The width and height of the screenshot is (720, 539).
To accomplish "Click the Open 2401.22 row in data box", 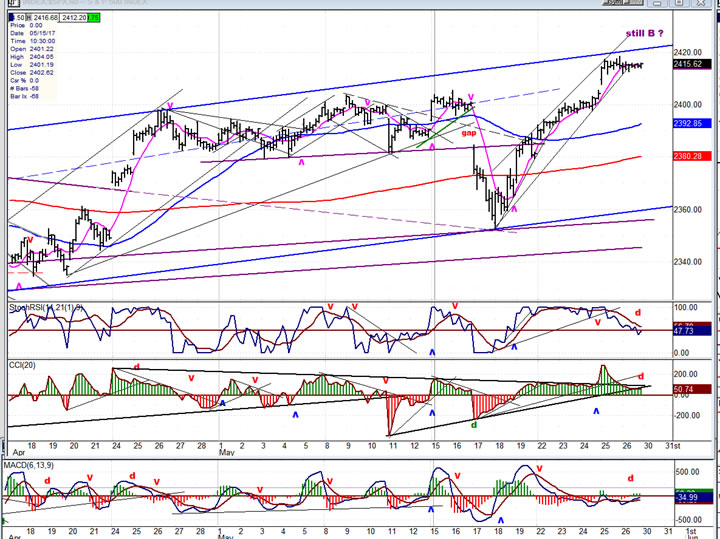I will tap(33, 49).
